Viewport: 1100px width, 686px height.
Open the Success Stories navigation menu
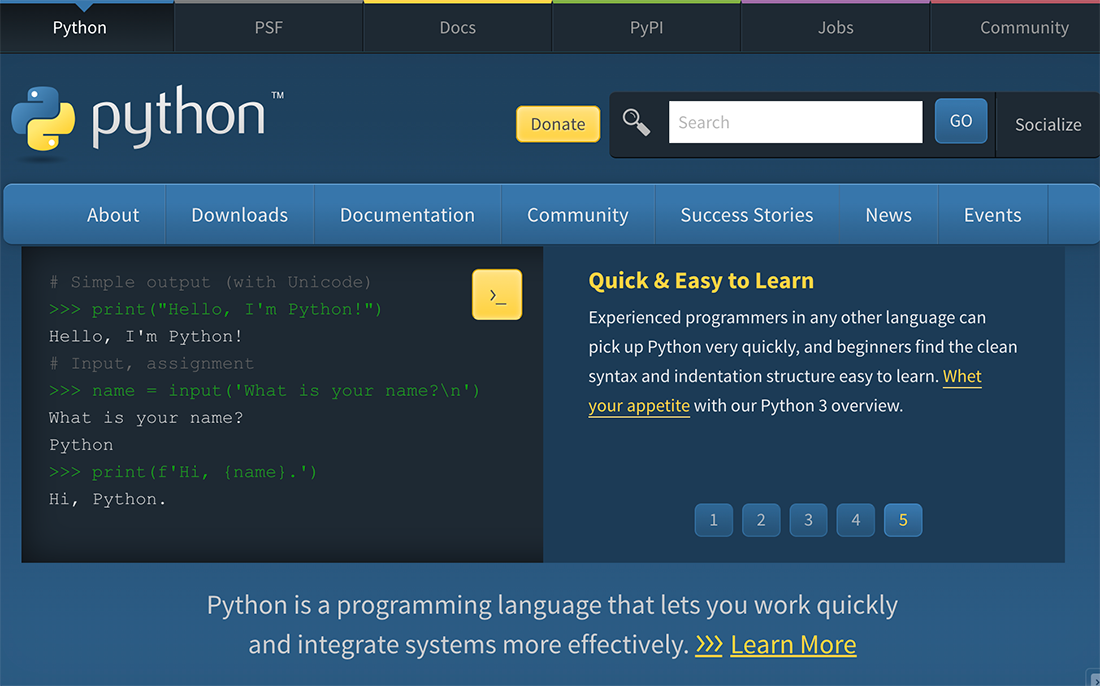click(x=747, y=215)
